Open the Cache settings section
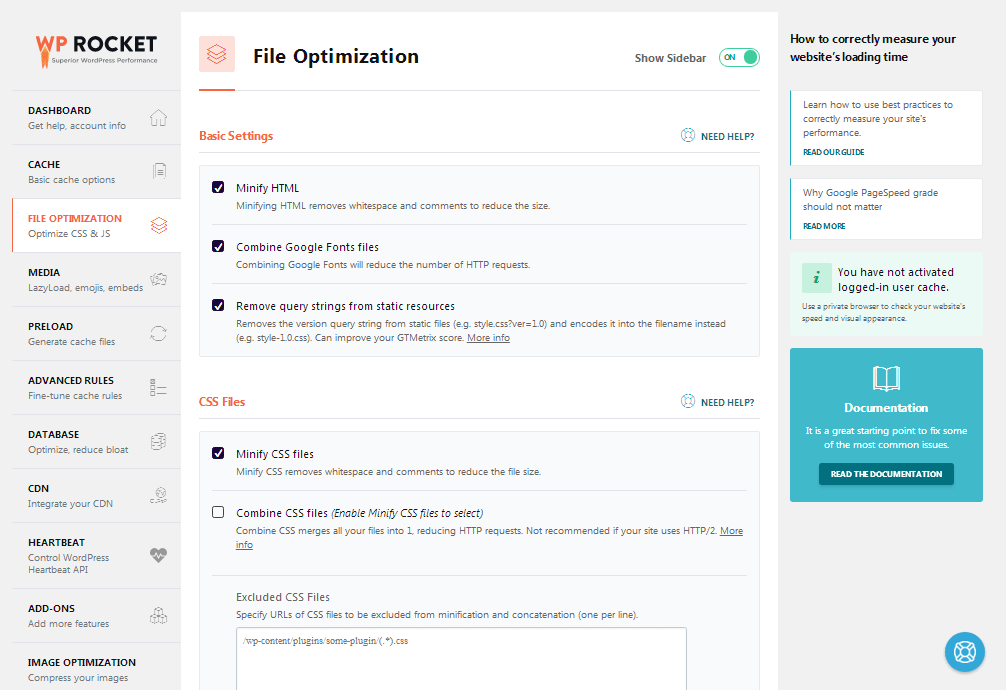Viewport: 1006px width, 690px height. click(x=96, y=171)
